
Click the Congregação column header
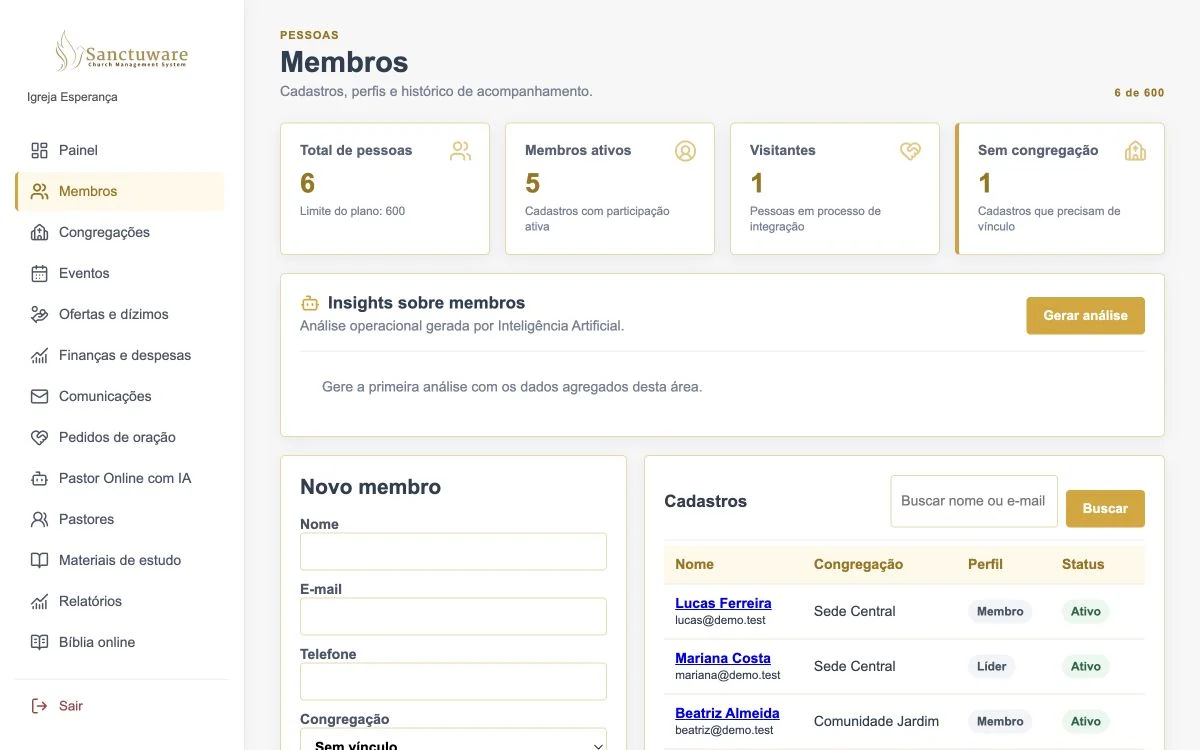point(858,564)
